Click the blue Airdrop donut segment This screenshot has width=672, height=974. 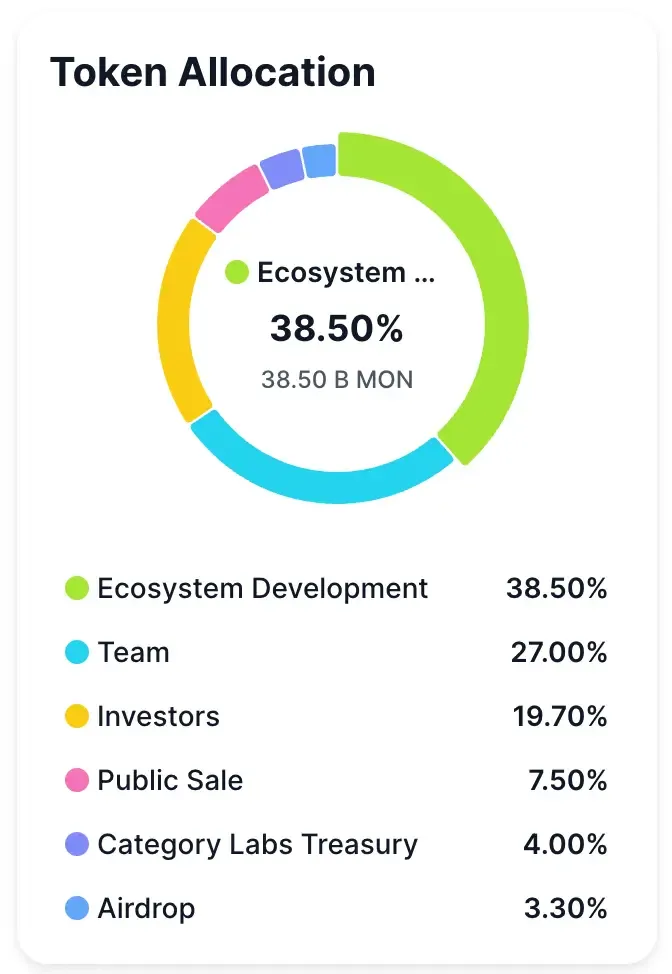(319, 160)
